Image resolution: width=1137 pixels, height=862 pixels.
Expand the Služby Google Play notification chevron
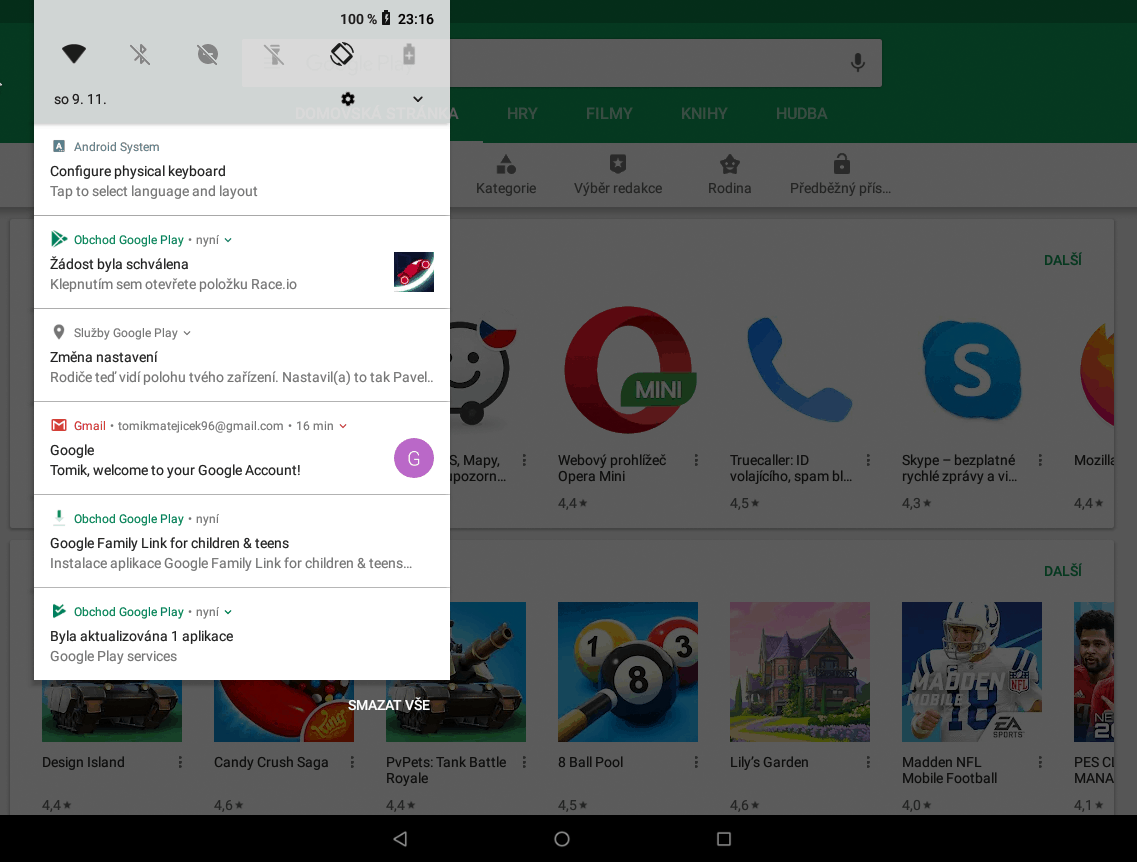tap(187, 333)
